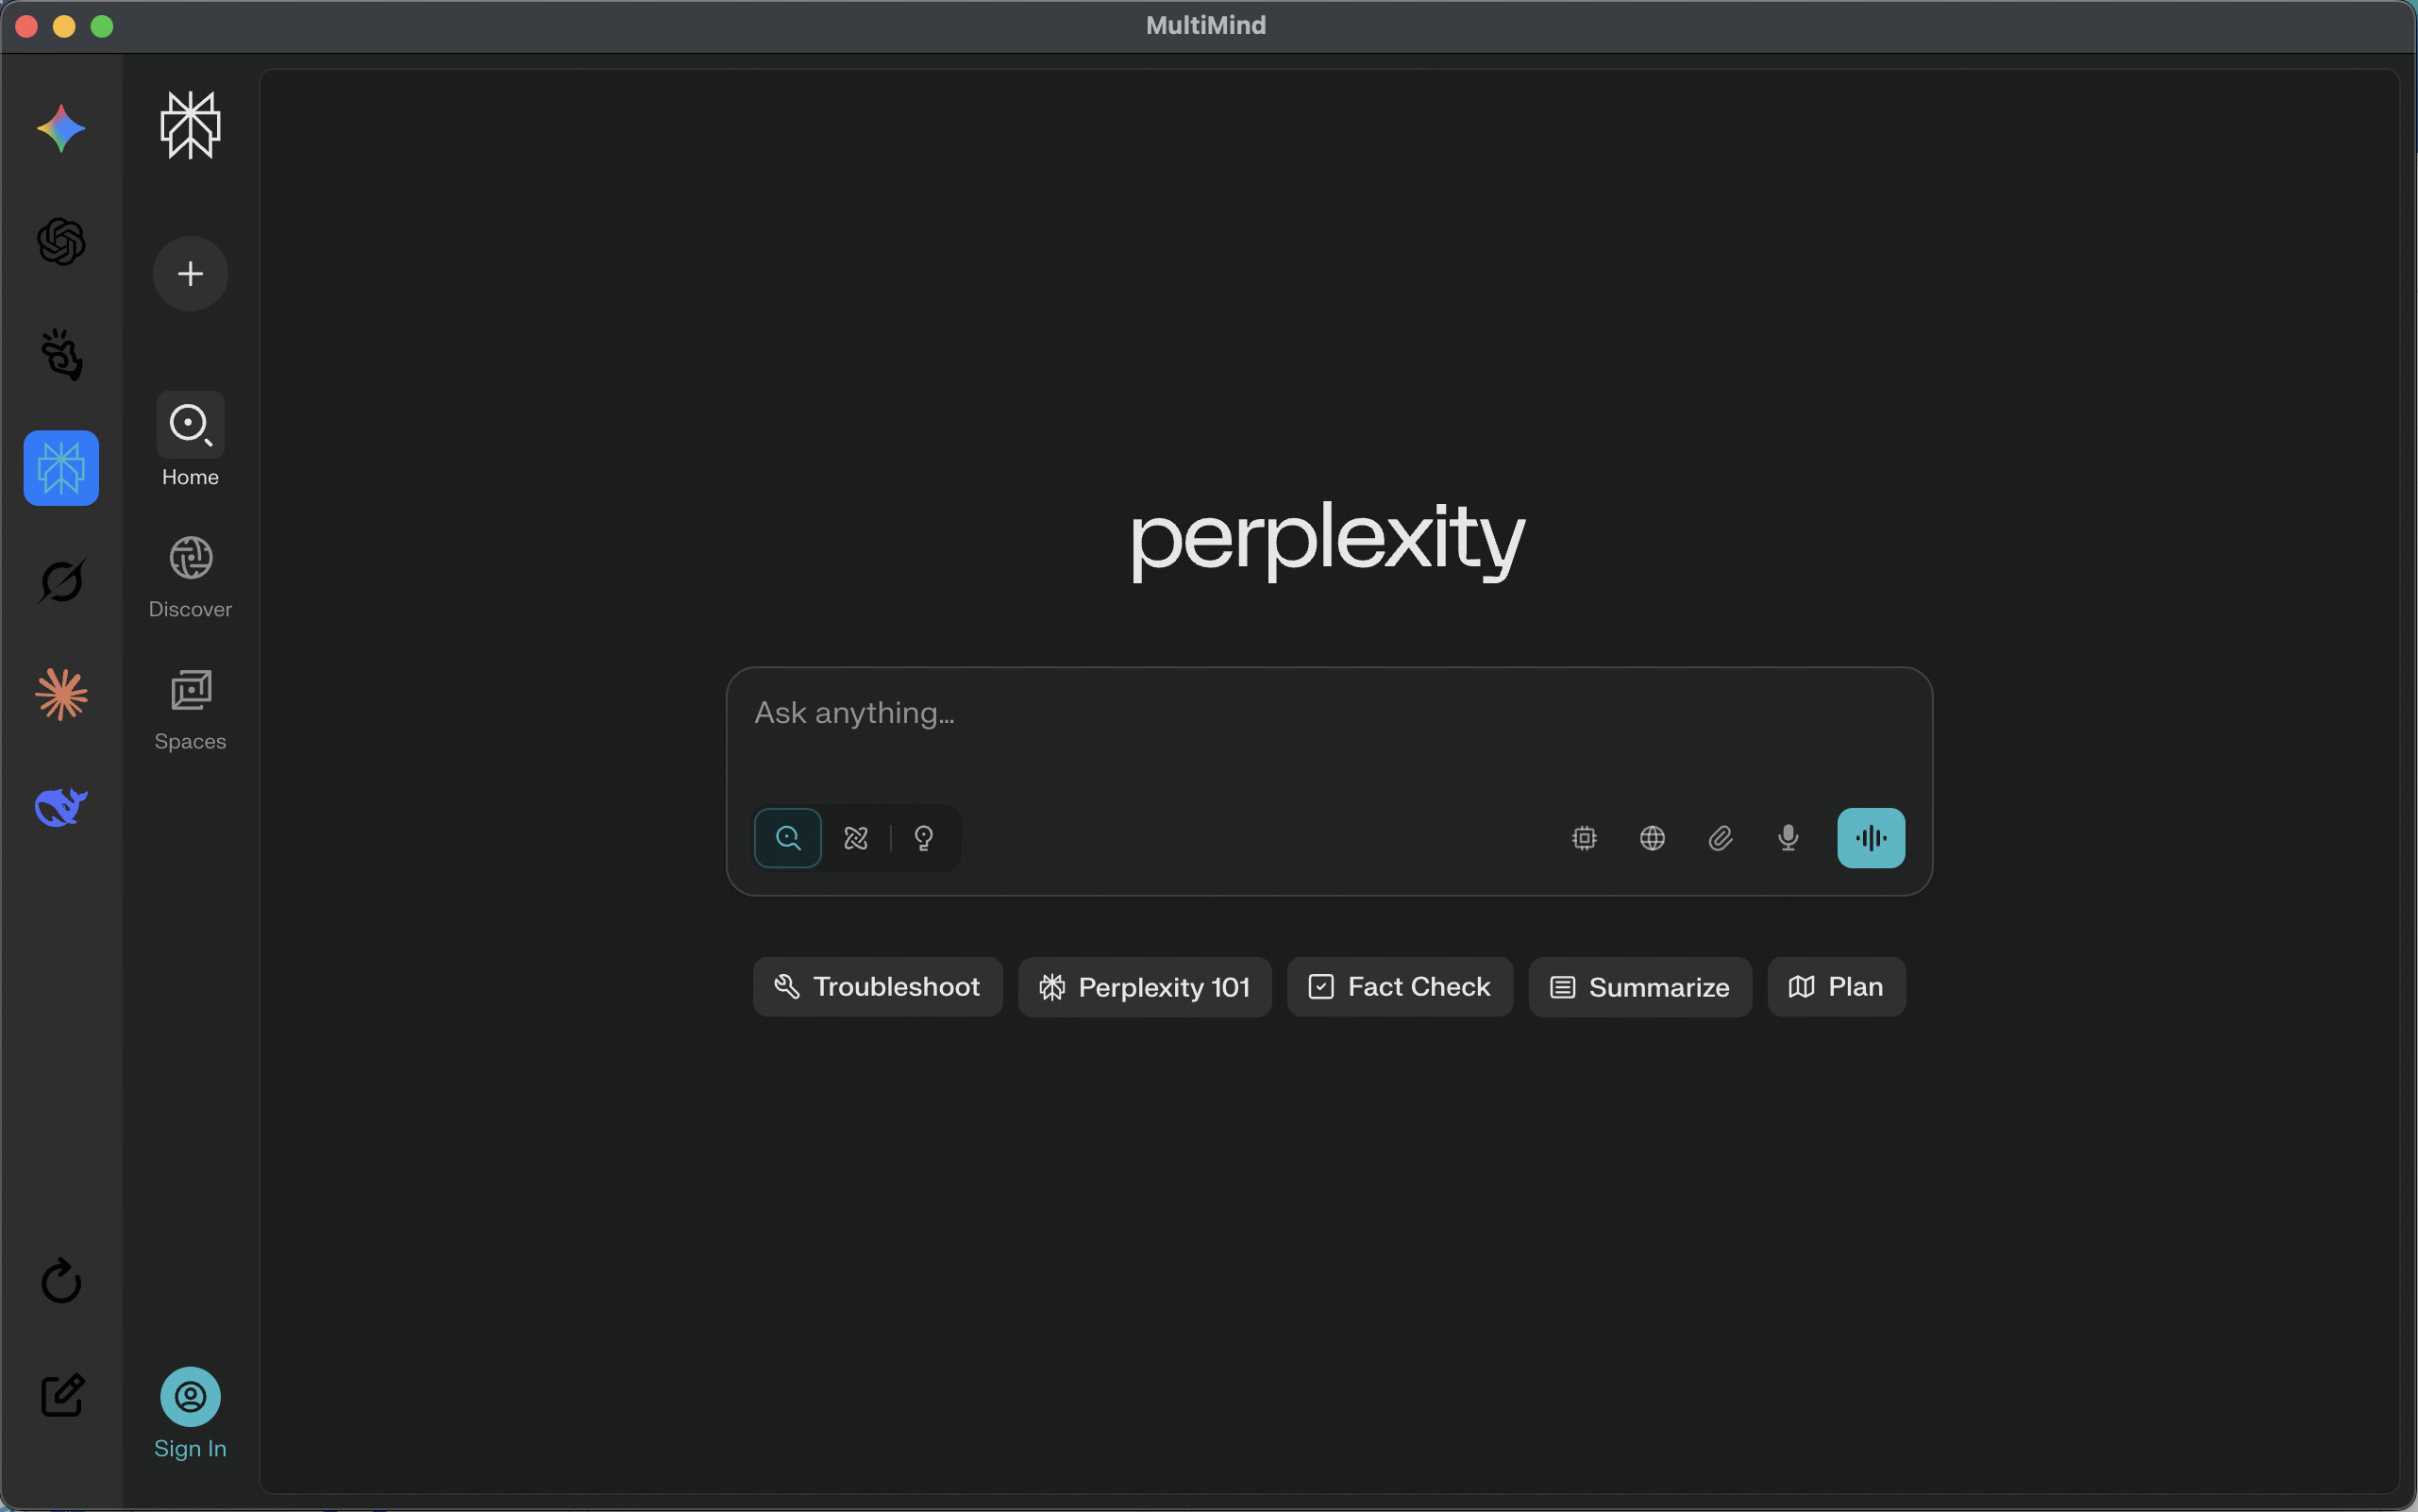The height and width of the screenshot is (1512, 2418).
Task: Enable the Labs lightbulb mode
Action: pos(924,838)
